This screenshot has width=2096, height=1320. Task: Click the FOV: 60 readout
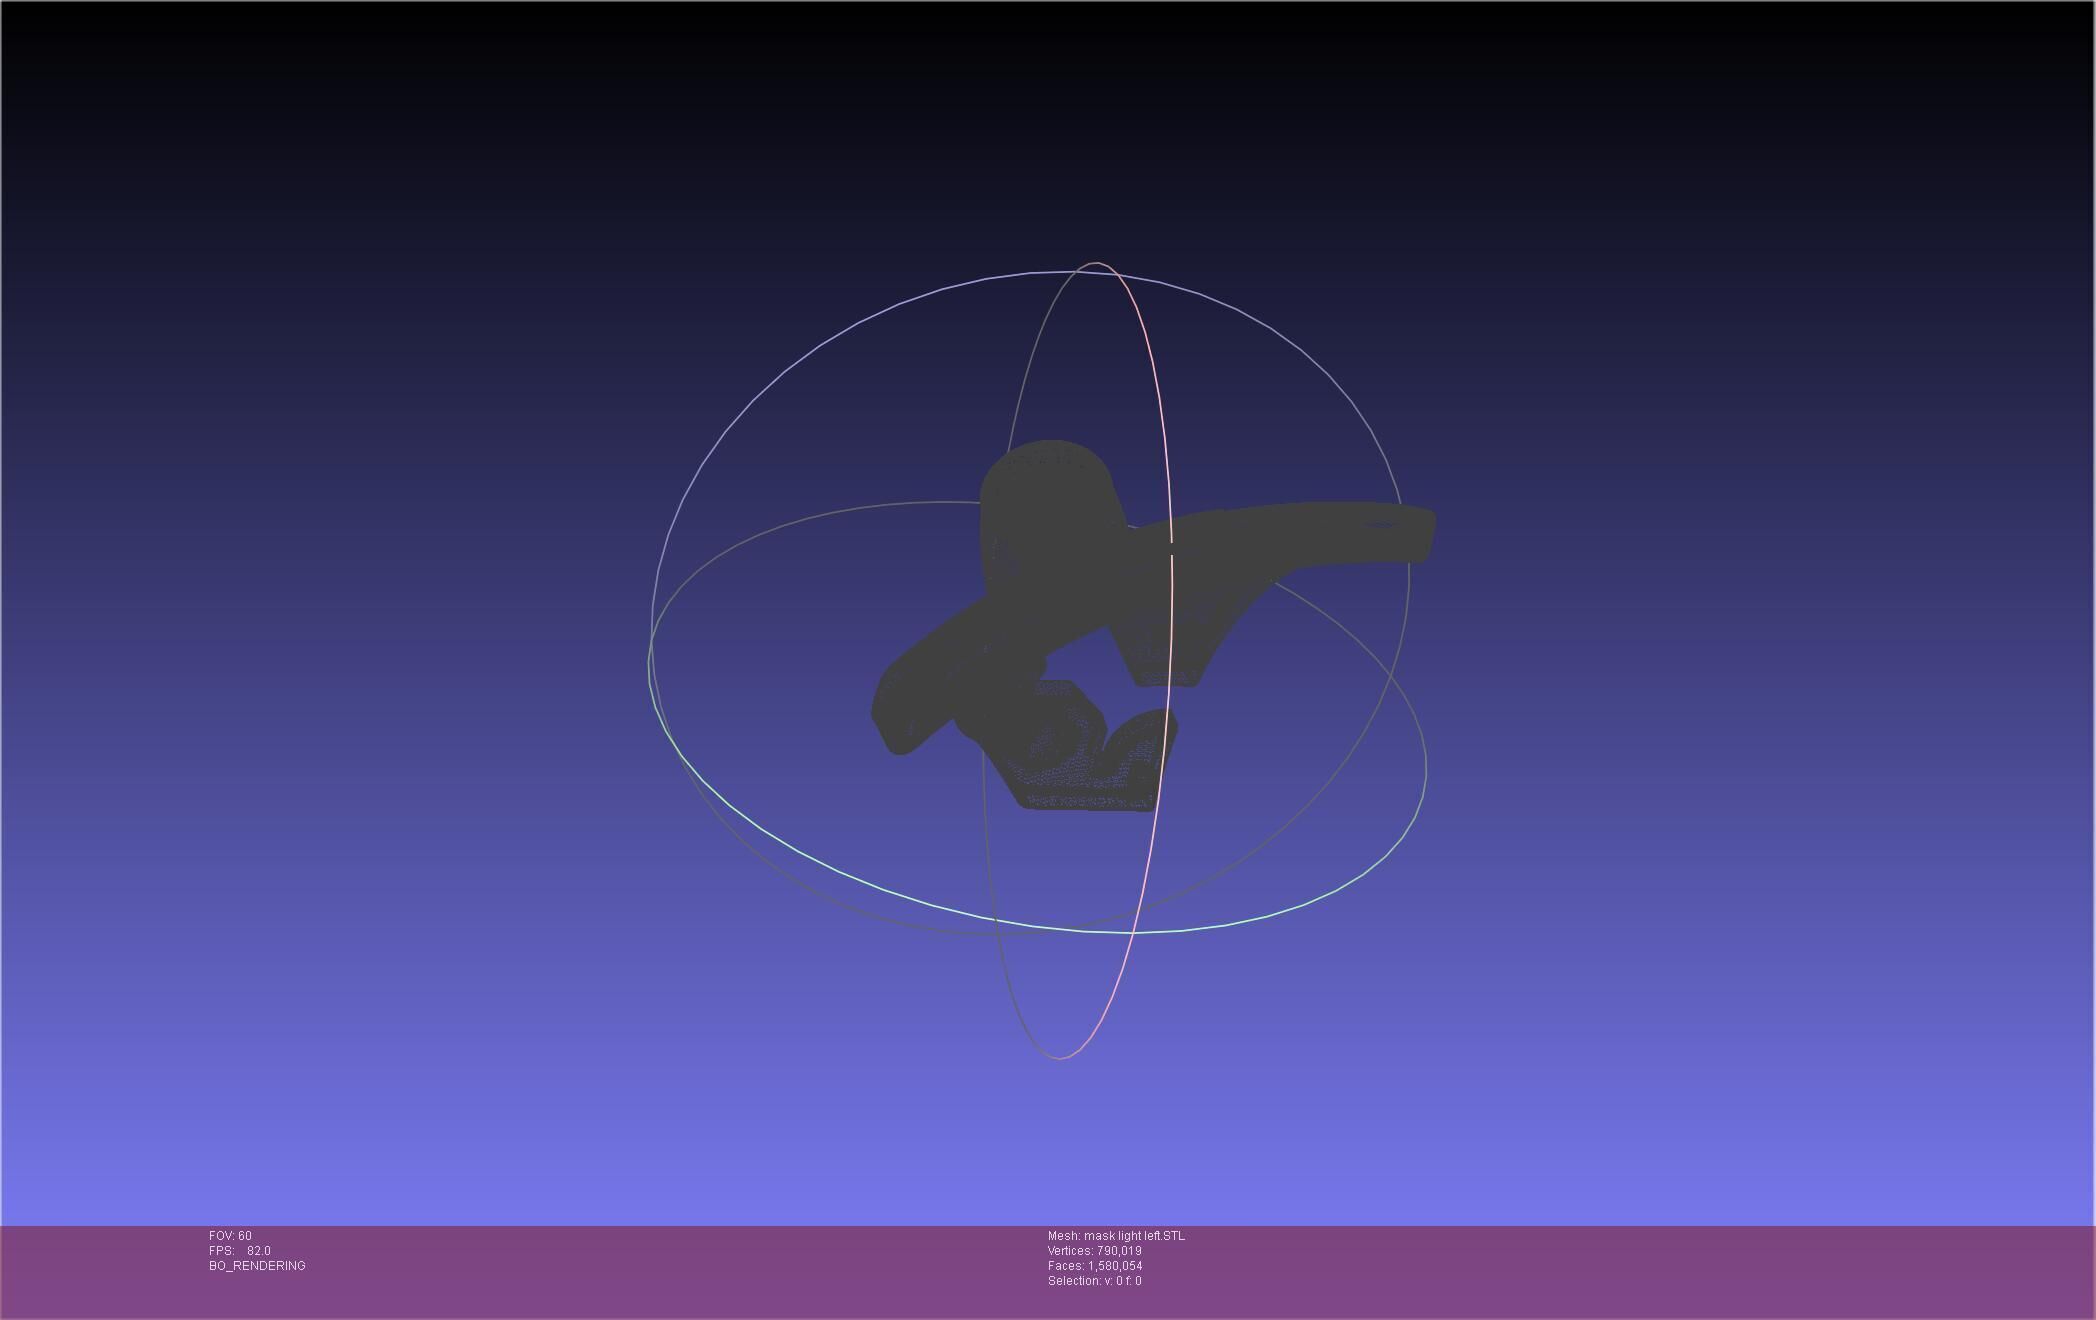pyautogui.click(x=230, y=1236)
